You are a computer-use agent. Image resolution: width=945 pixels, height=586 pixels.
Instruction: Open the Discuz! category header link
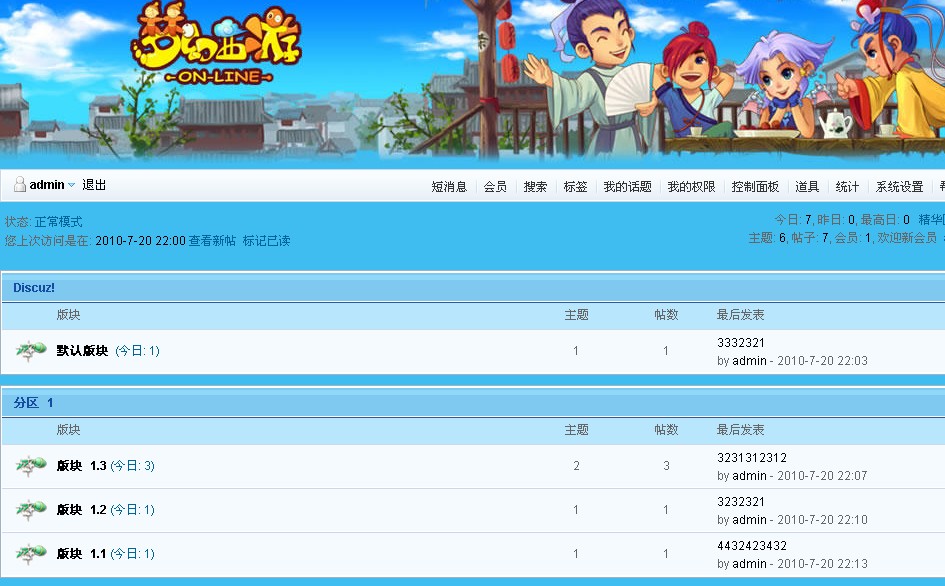pyautogui.click(x=34, y=288)
